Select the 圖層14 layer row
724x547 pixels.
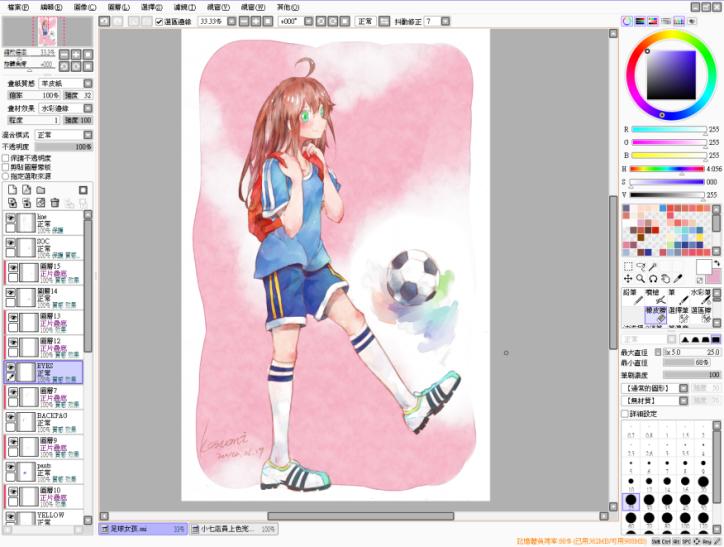click(x=43, y=298)
